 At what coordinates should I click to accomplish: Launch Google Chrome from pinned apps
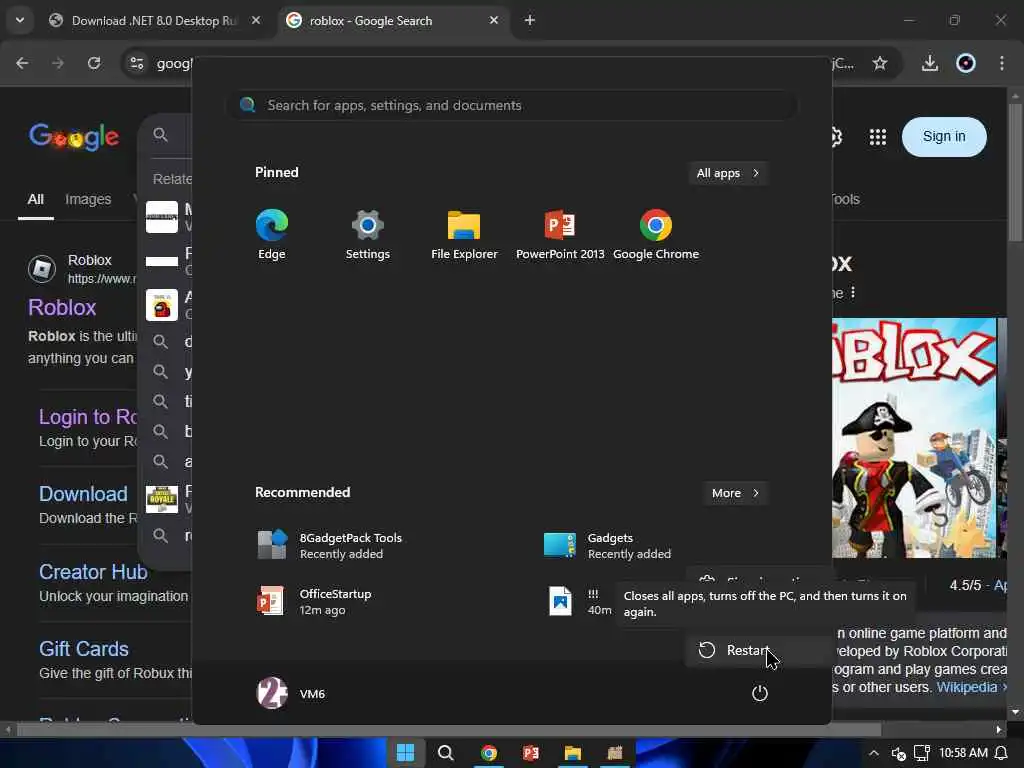tap(656, 234)
